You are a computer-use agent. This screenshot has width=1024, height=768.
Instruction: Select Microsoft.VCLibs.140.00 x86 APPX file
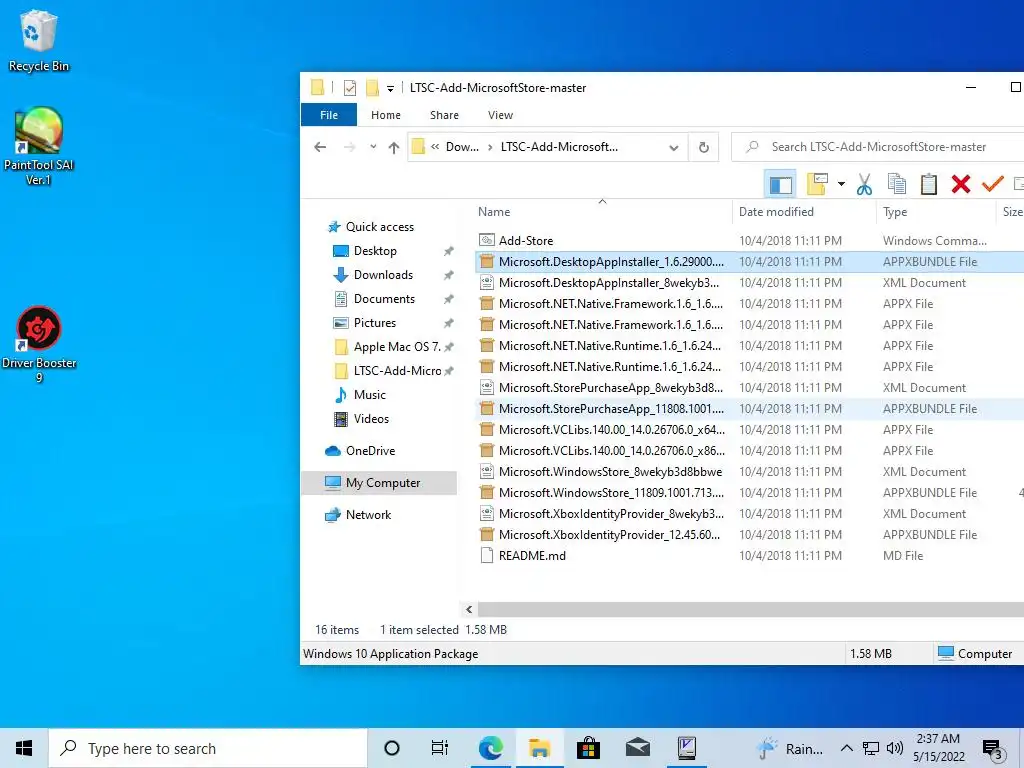coord(611,451)
